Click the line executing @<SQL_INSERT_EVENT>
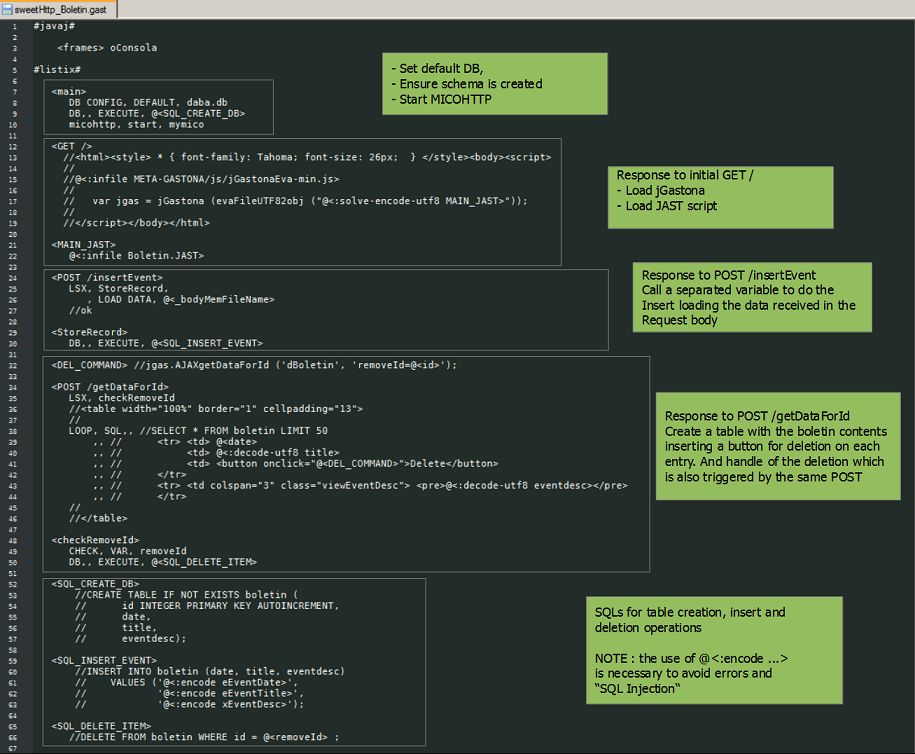 [166, 344]
